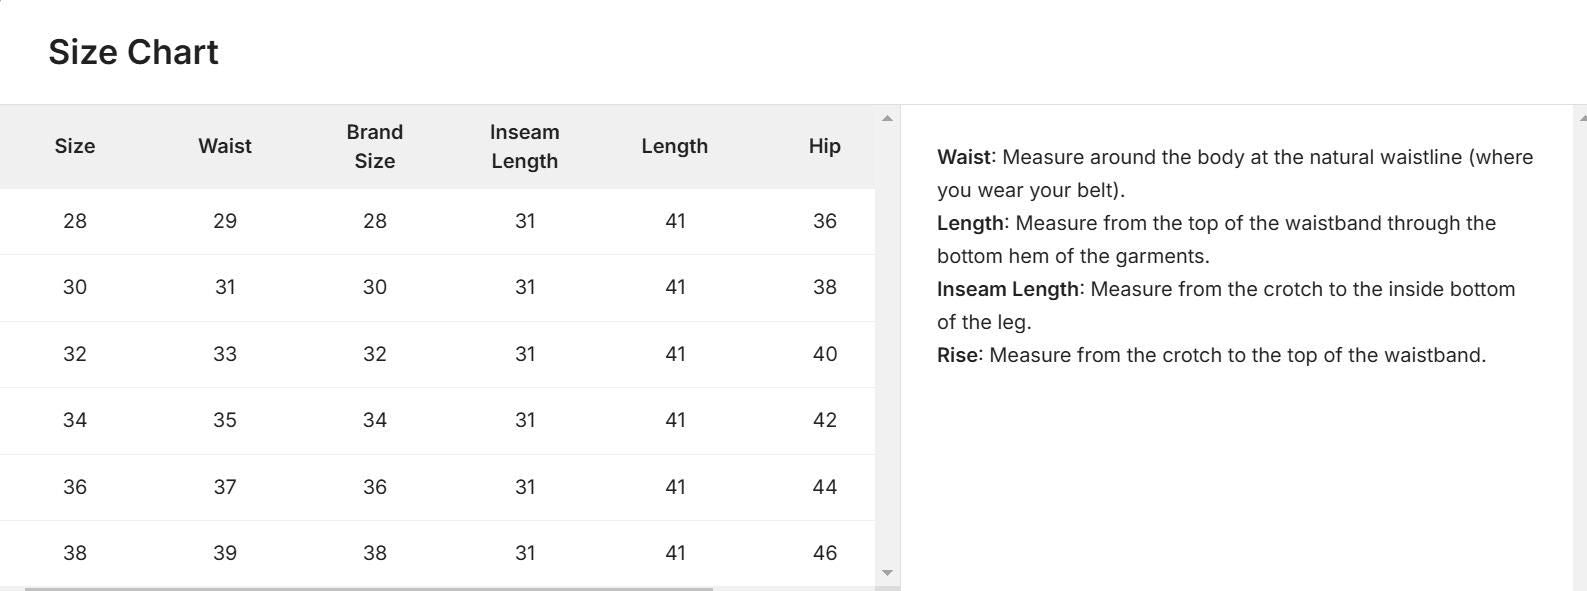Click hip value 46 in the last row
The image size is (1587, 591).
pos(824,553)
